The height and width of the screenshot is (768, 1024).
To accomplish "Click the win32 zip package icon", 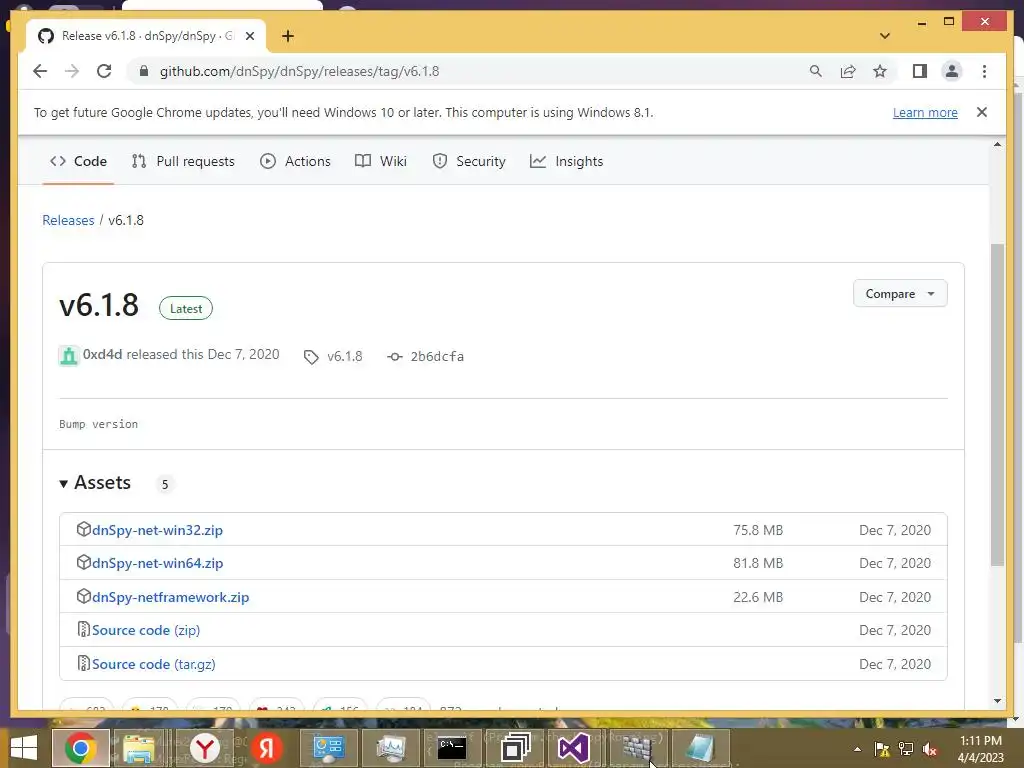I will 84,529.
